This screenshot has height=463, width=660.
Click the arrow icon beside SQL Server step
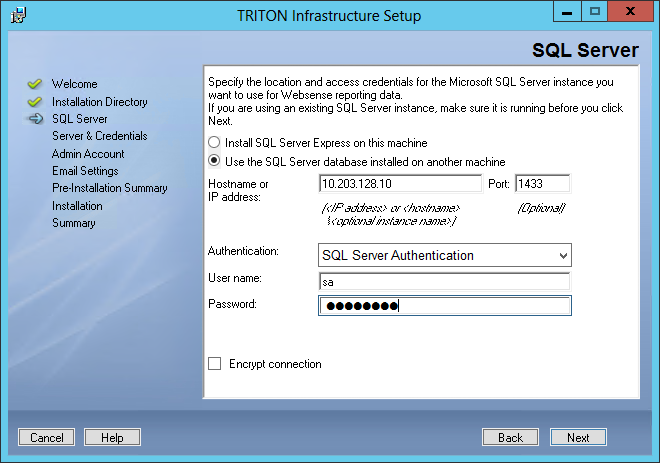click(35, 119)
